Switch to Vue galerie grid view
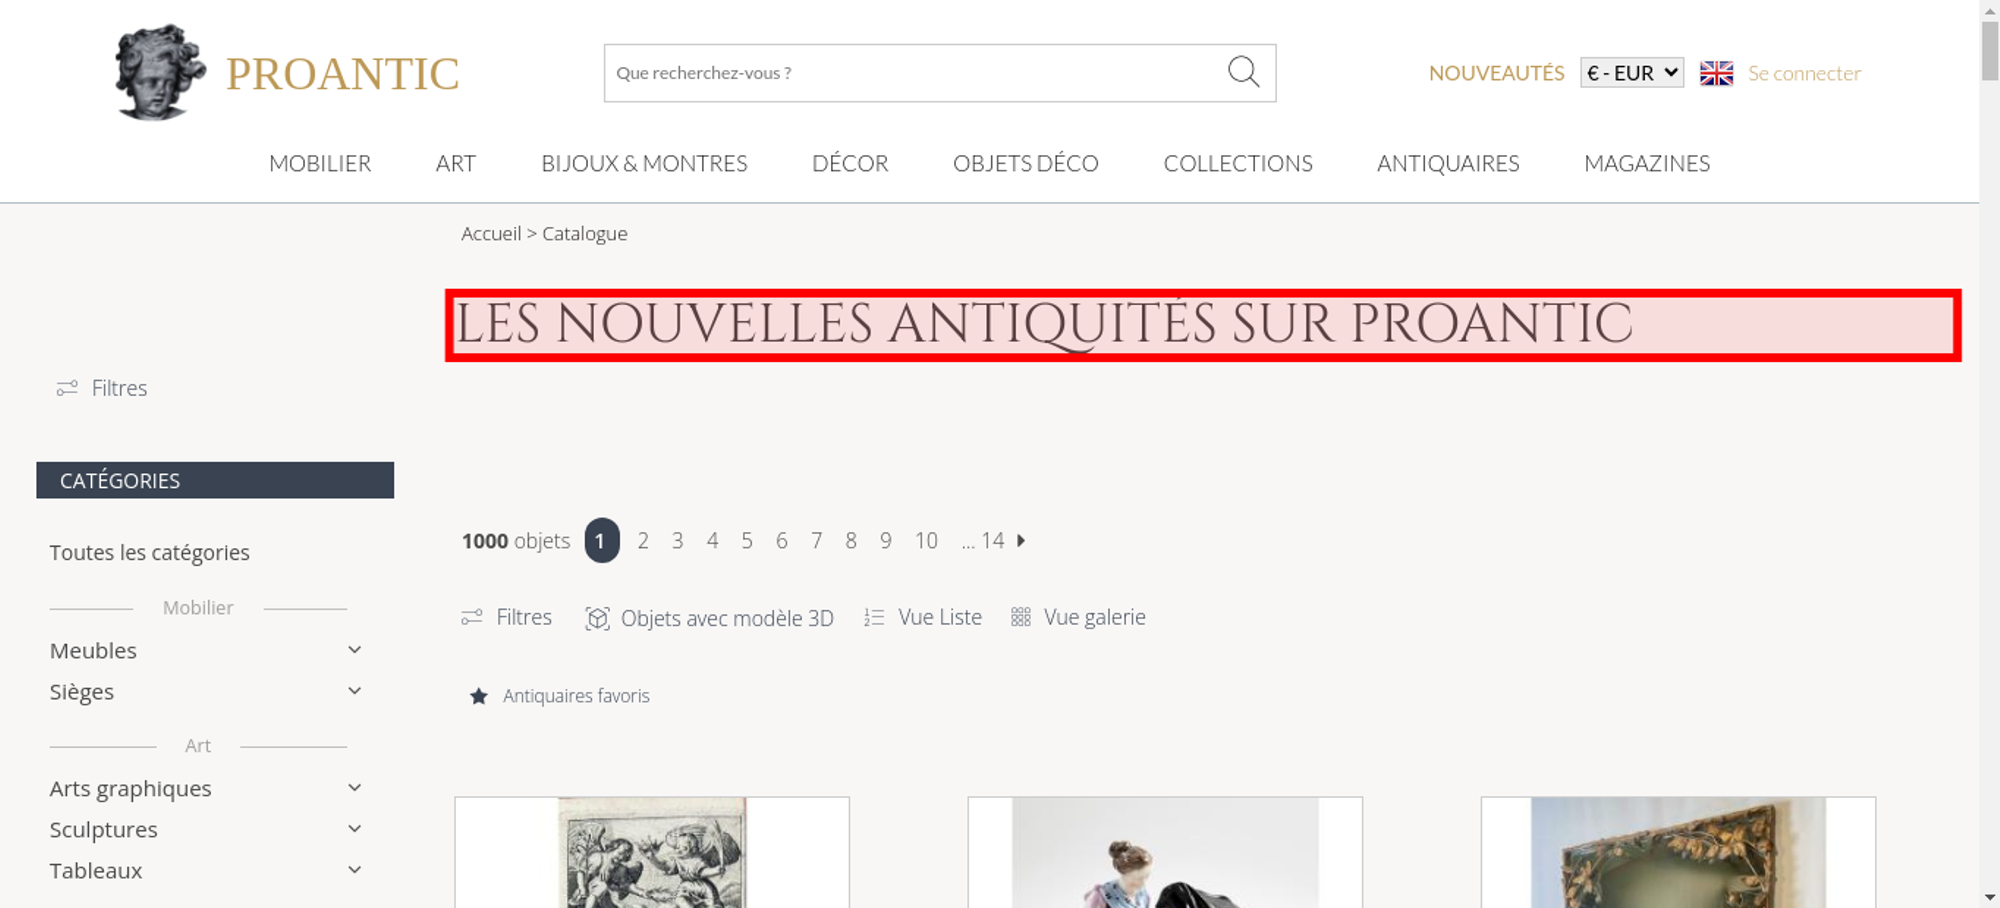This screenshot has width=2000, height=908. click(x=1078, y=617)
